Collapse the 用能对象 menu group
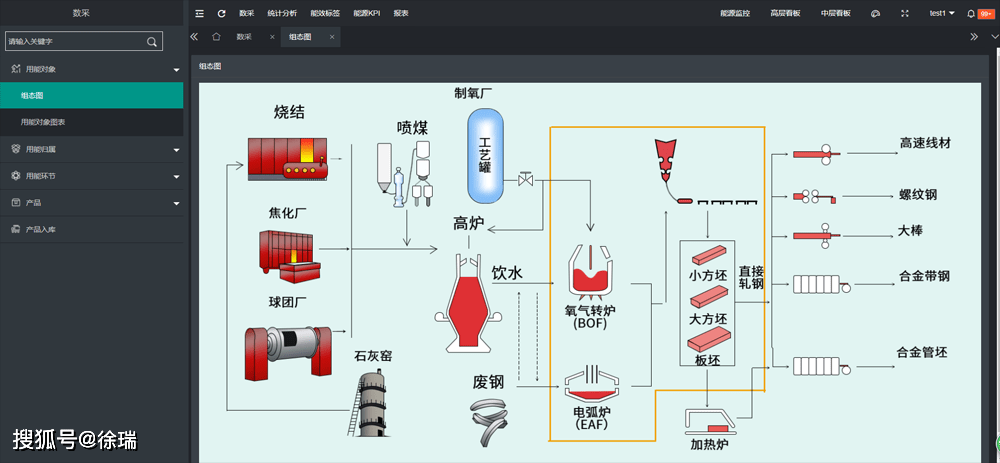The width and height of the screenshot is (1000, 463). click(x=176, y=70)
